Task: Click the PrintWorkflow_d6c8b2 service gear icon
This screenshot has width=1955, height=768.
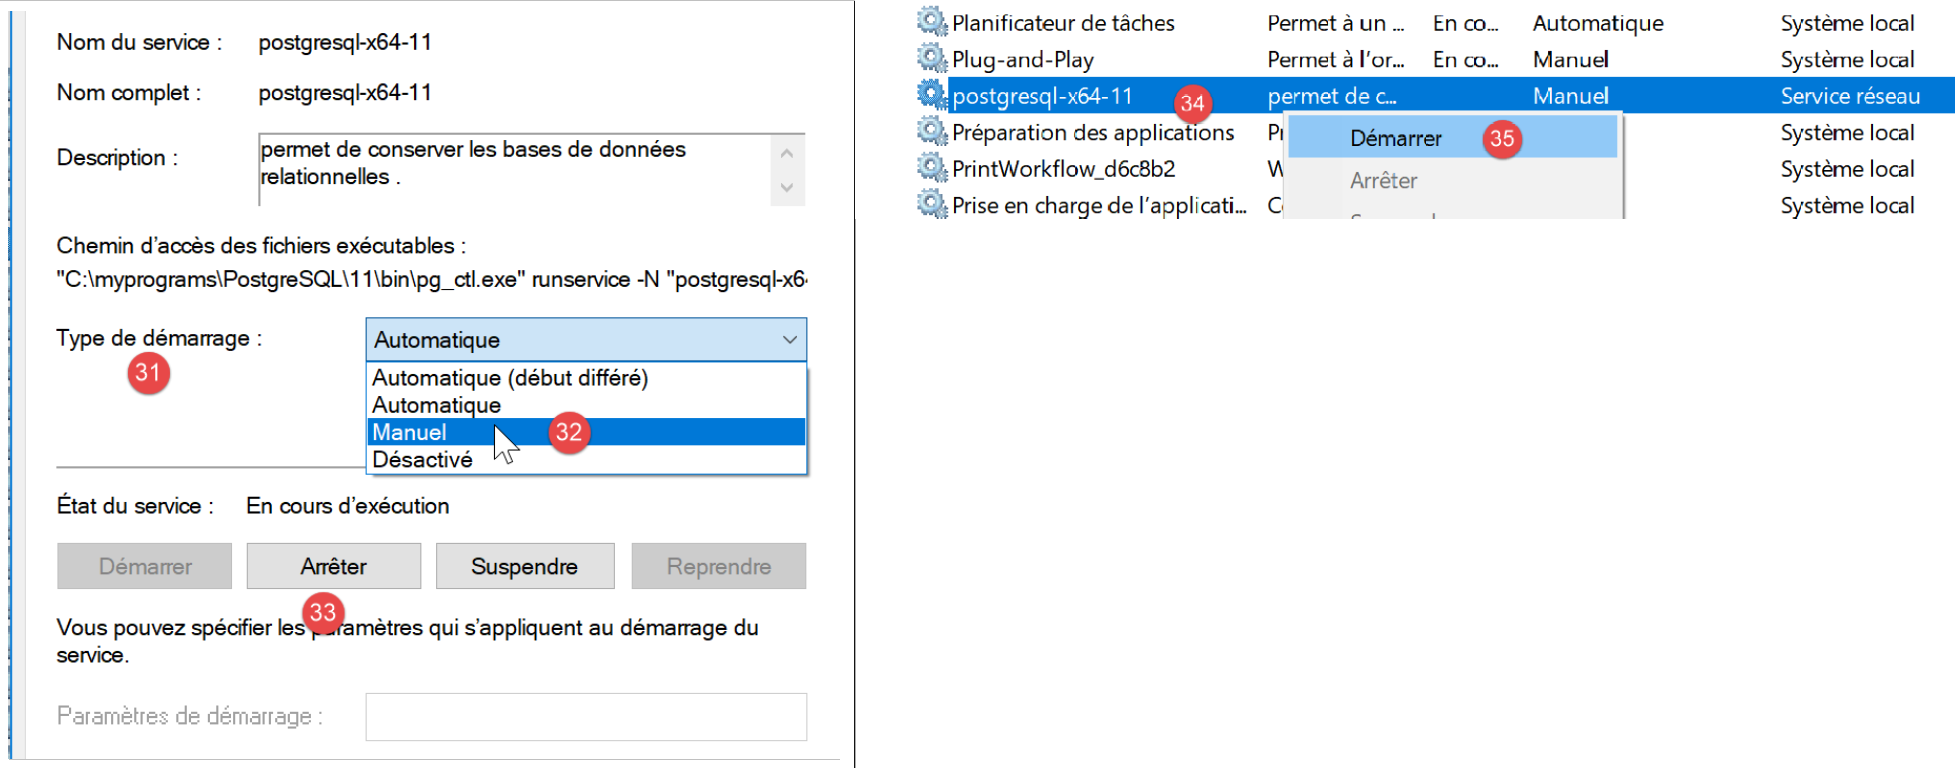Action: tap(931, 168)
